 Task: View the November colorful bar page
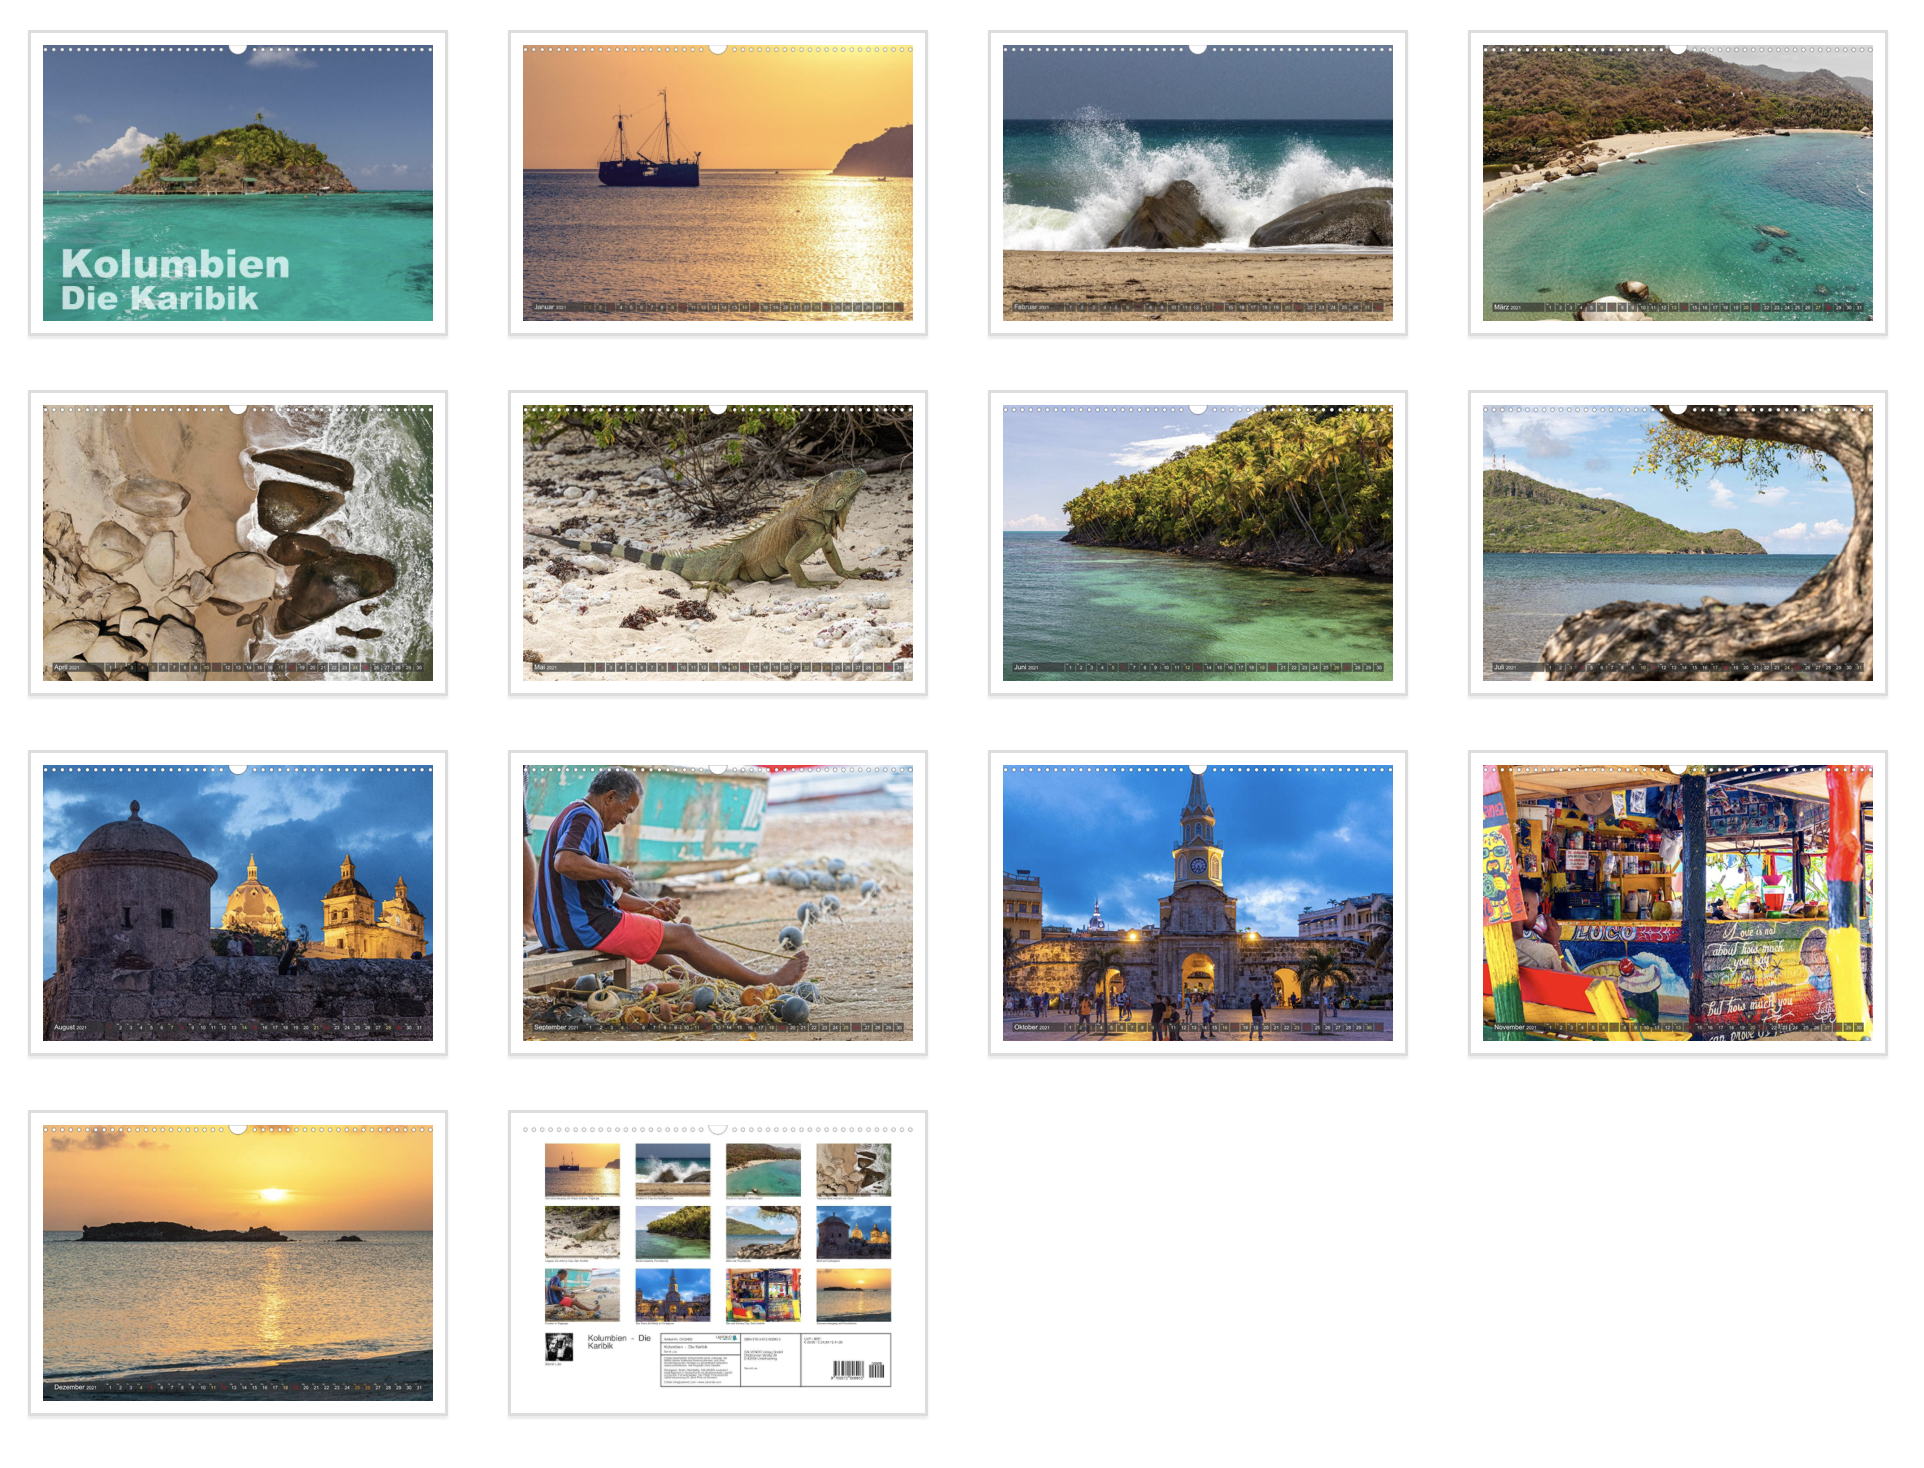[1678, 903]
